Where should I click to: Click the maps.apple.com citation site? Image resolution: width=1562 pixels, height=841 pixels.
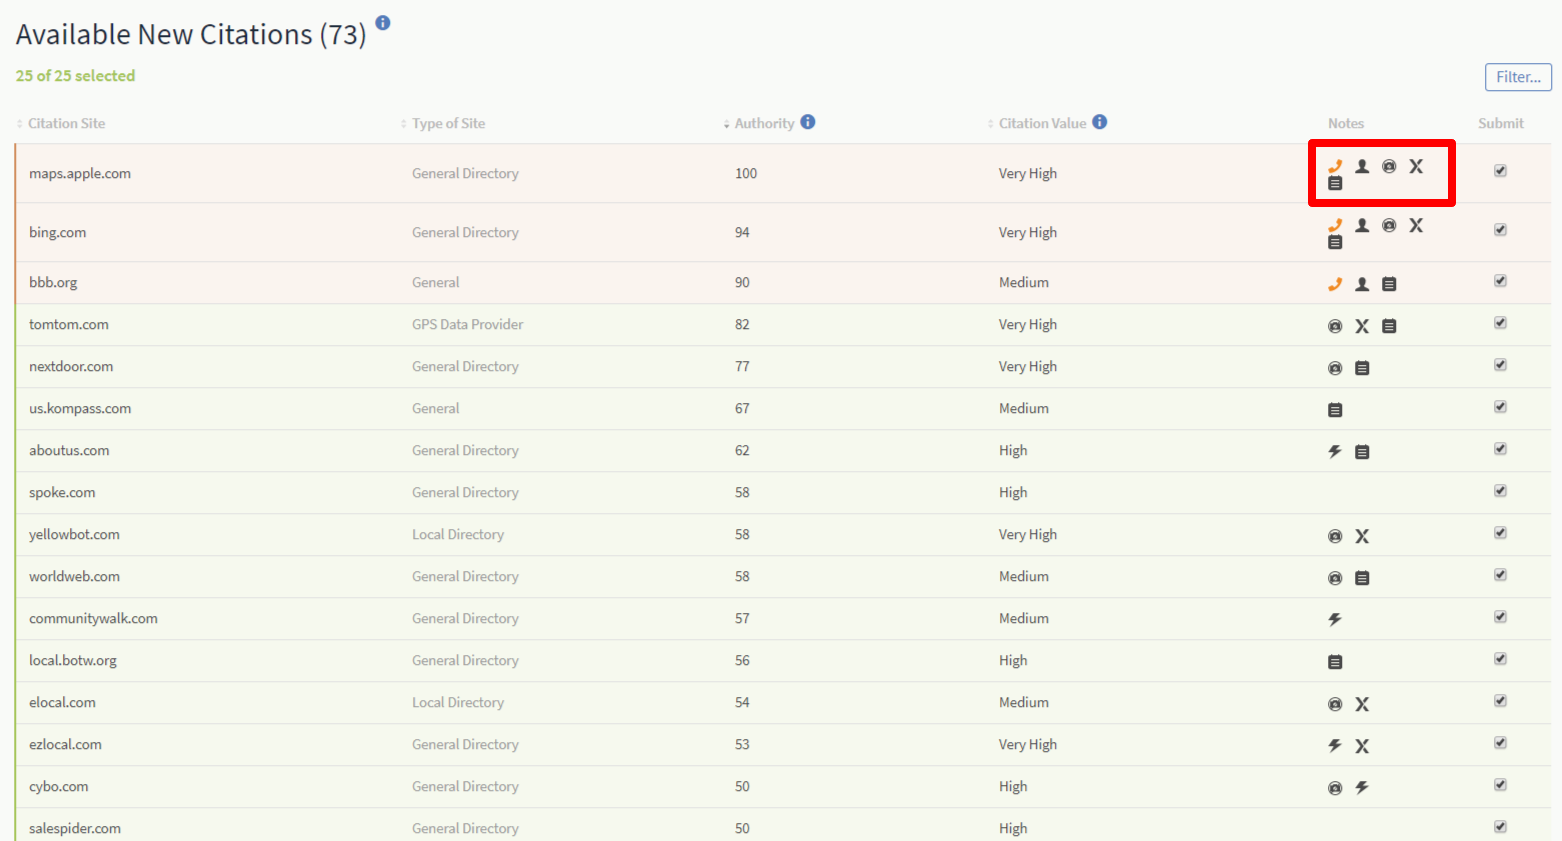pos(80,173)
